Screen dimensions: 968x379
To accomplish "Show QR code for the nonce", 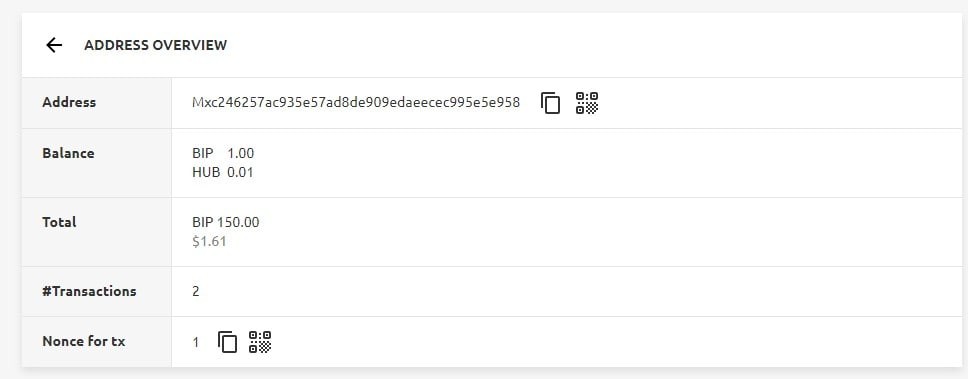I will click(x=260, y=341).
